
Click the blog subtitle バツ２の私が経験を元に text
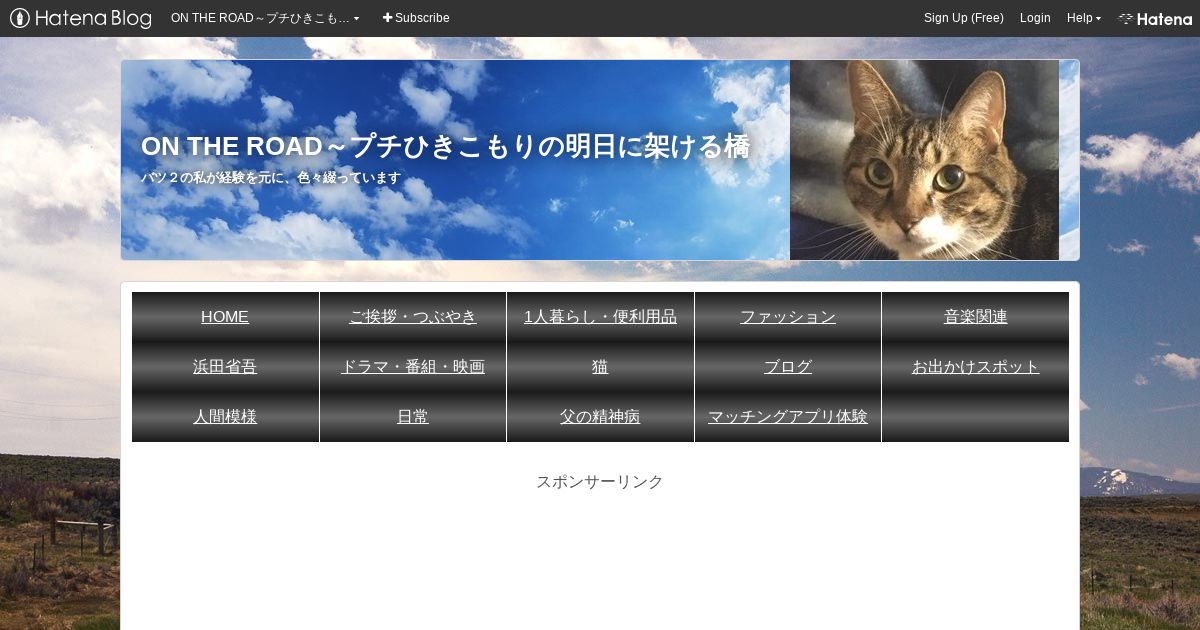pos(271,178)
